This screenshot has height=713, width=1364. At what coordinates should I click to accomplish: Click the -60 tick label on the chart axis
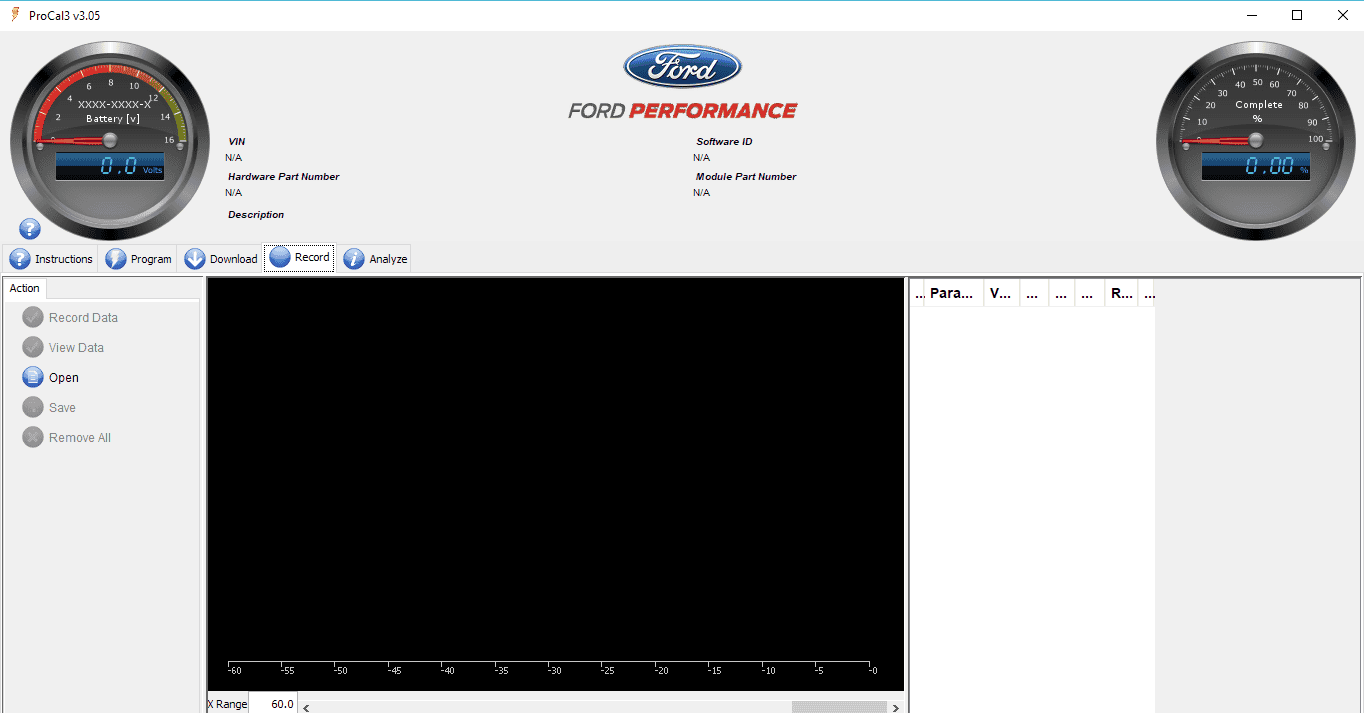click(x=234, y=671)
